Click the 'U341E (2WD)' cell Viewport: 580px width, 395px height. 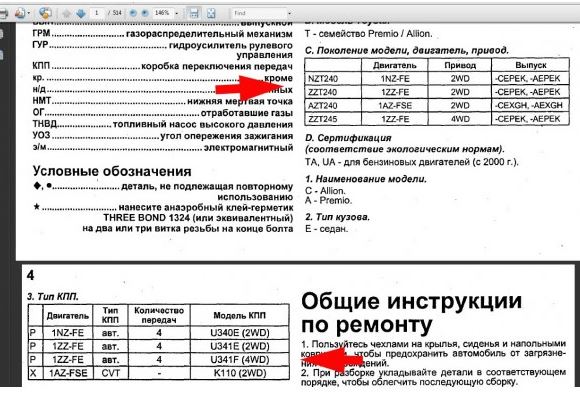pos(240,347)
